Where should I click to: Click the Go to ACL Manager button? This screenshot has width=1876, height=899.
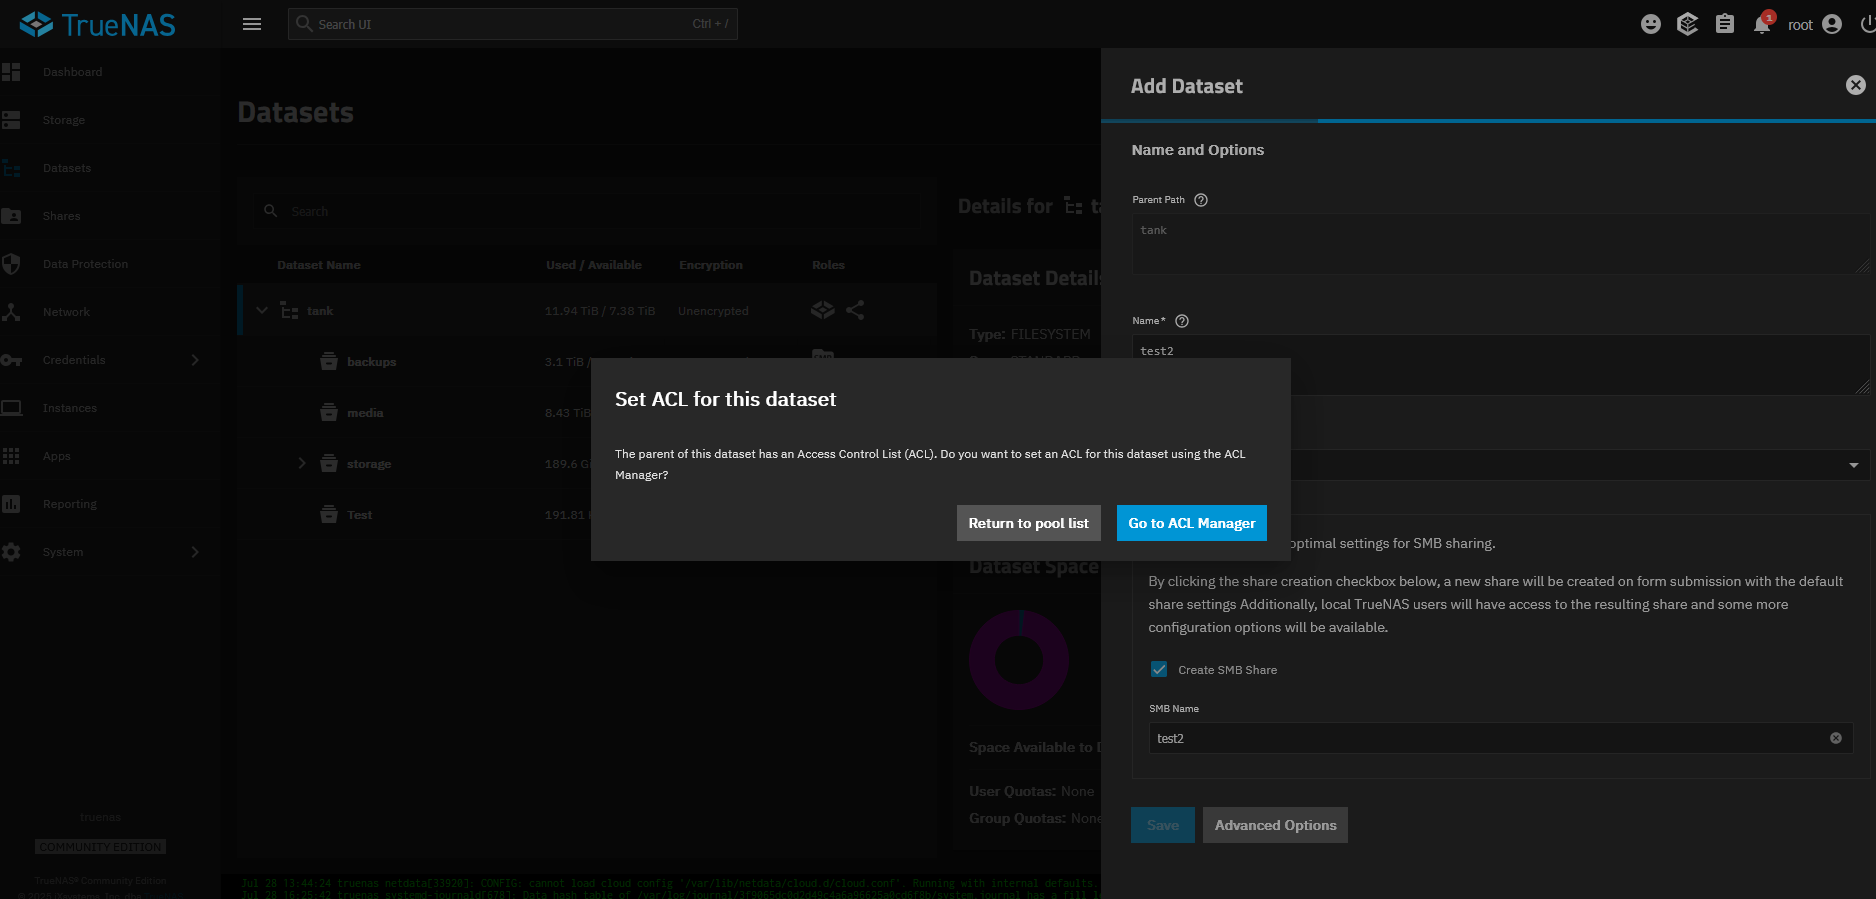(1191, 523)
